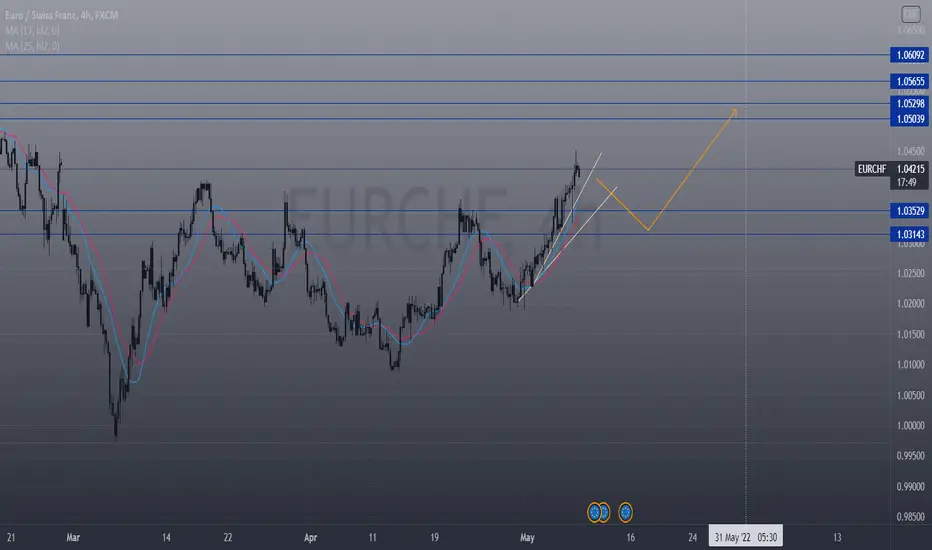
Task: Select the MA (25, hl2, 0) indicator legend
Action: point(32,46)
